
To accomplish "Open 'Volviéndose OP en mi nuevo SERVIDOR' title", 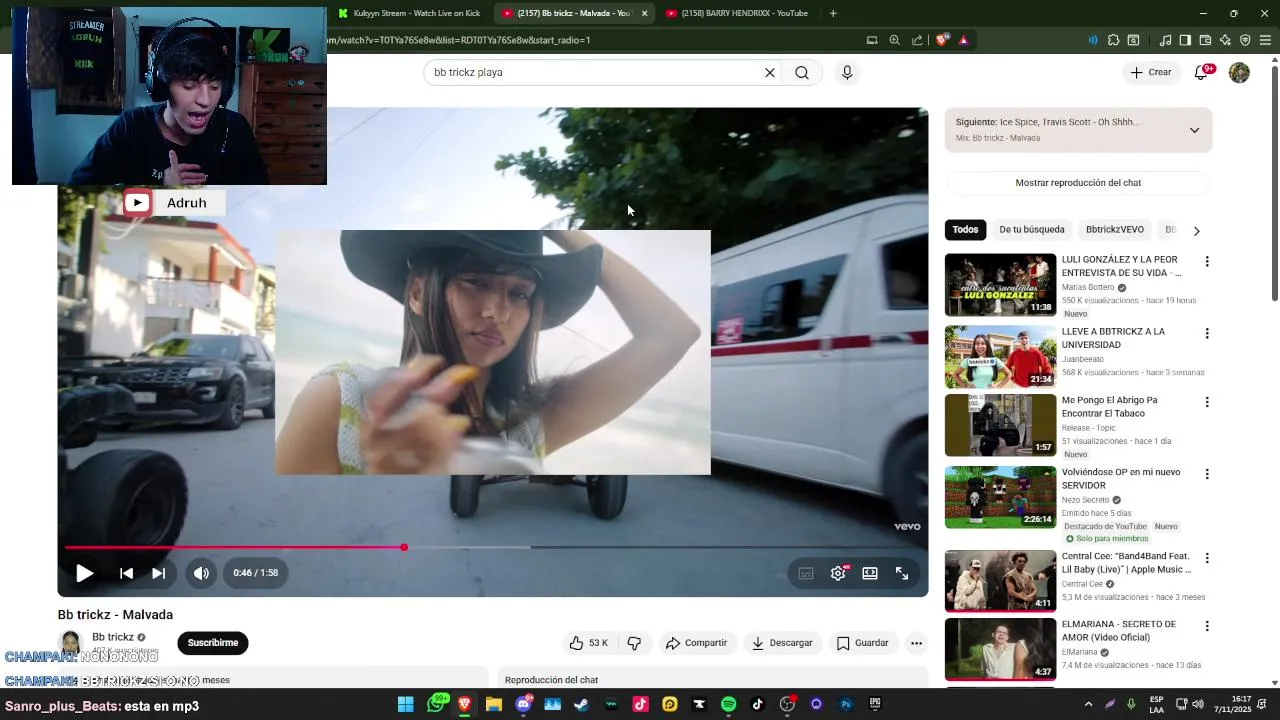I will 1121,478.
